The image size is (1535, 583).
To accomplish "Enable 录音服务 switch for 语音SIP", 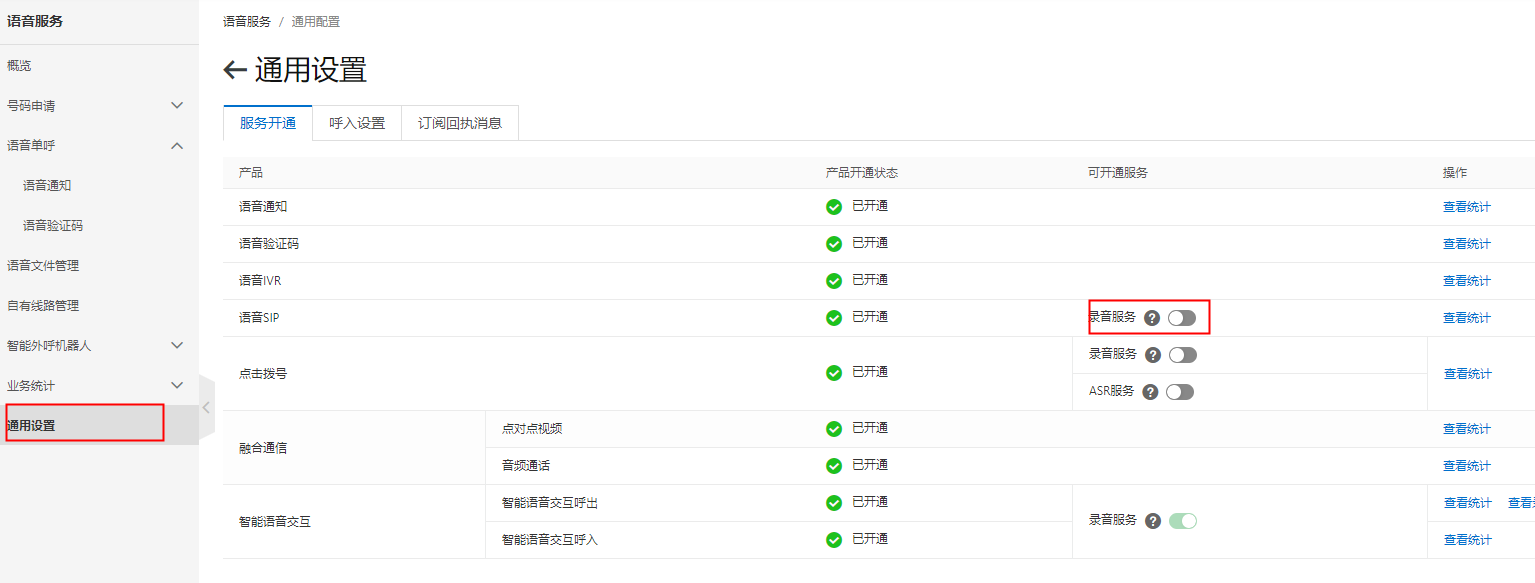I will pyautogui.click(x=1182, y=318).
